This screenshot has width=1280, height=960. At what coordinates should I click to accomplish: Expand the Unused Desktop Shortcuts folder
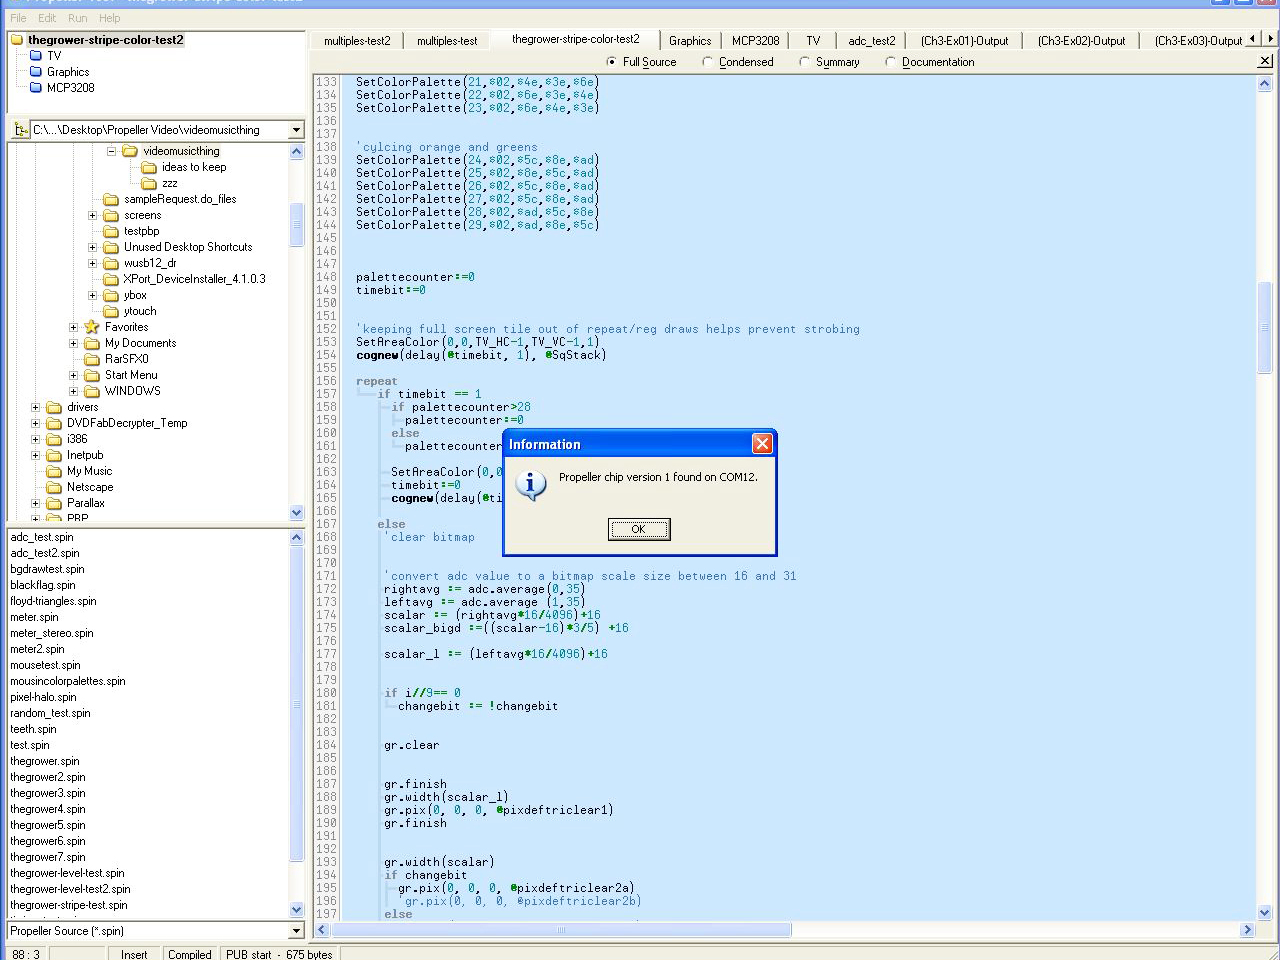tap(92, 247)
